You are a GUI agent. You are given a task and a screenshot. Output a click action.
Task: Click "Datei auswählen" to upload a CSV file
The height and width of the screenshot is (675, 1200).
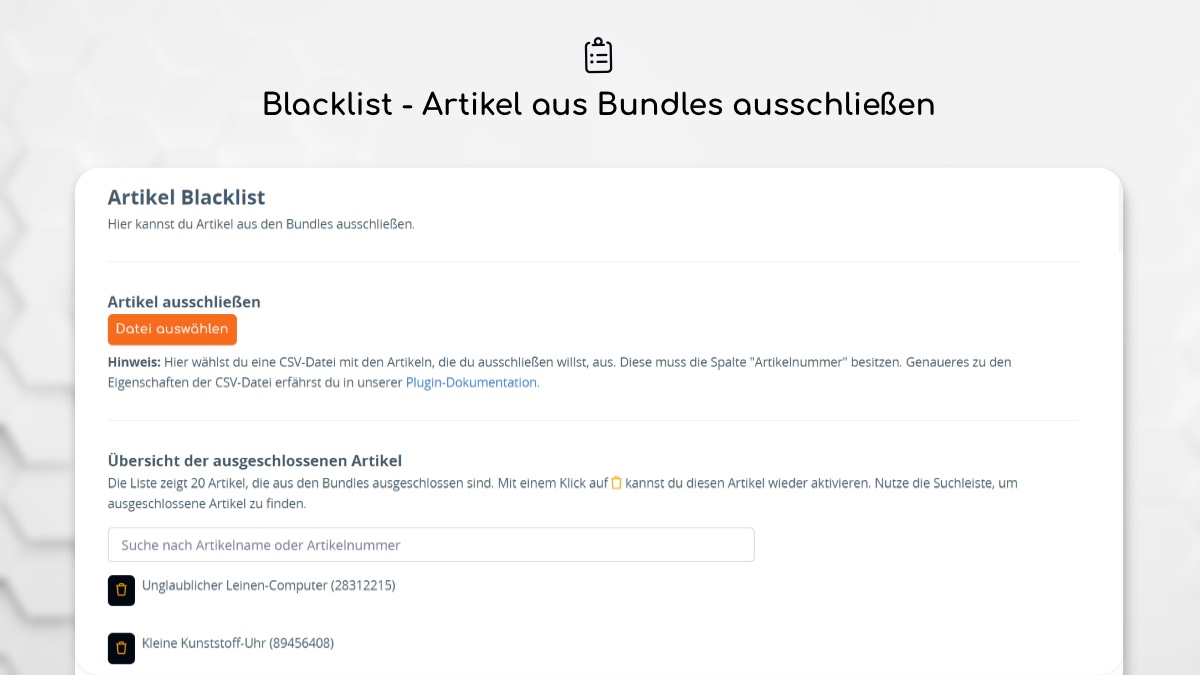(172, 329)
